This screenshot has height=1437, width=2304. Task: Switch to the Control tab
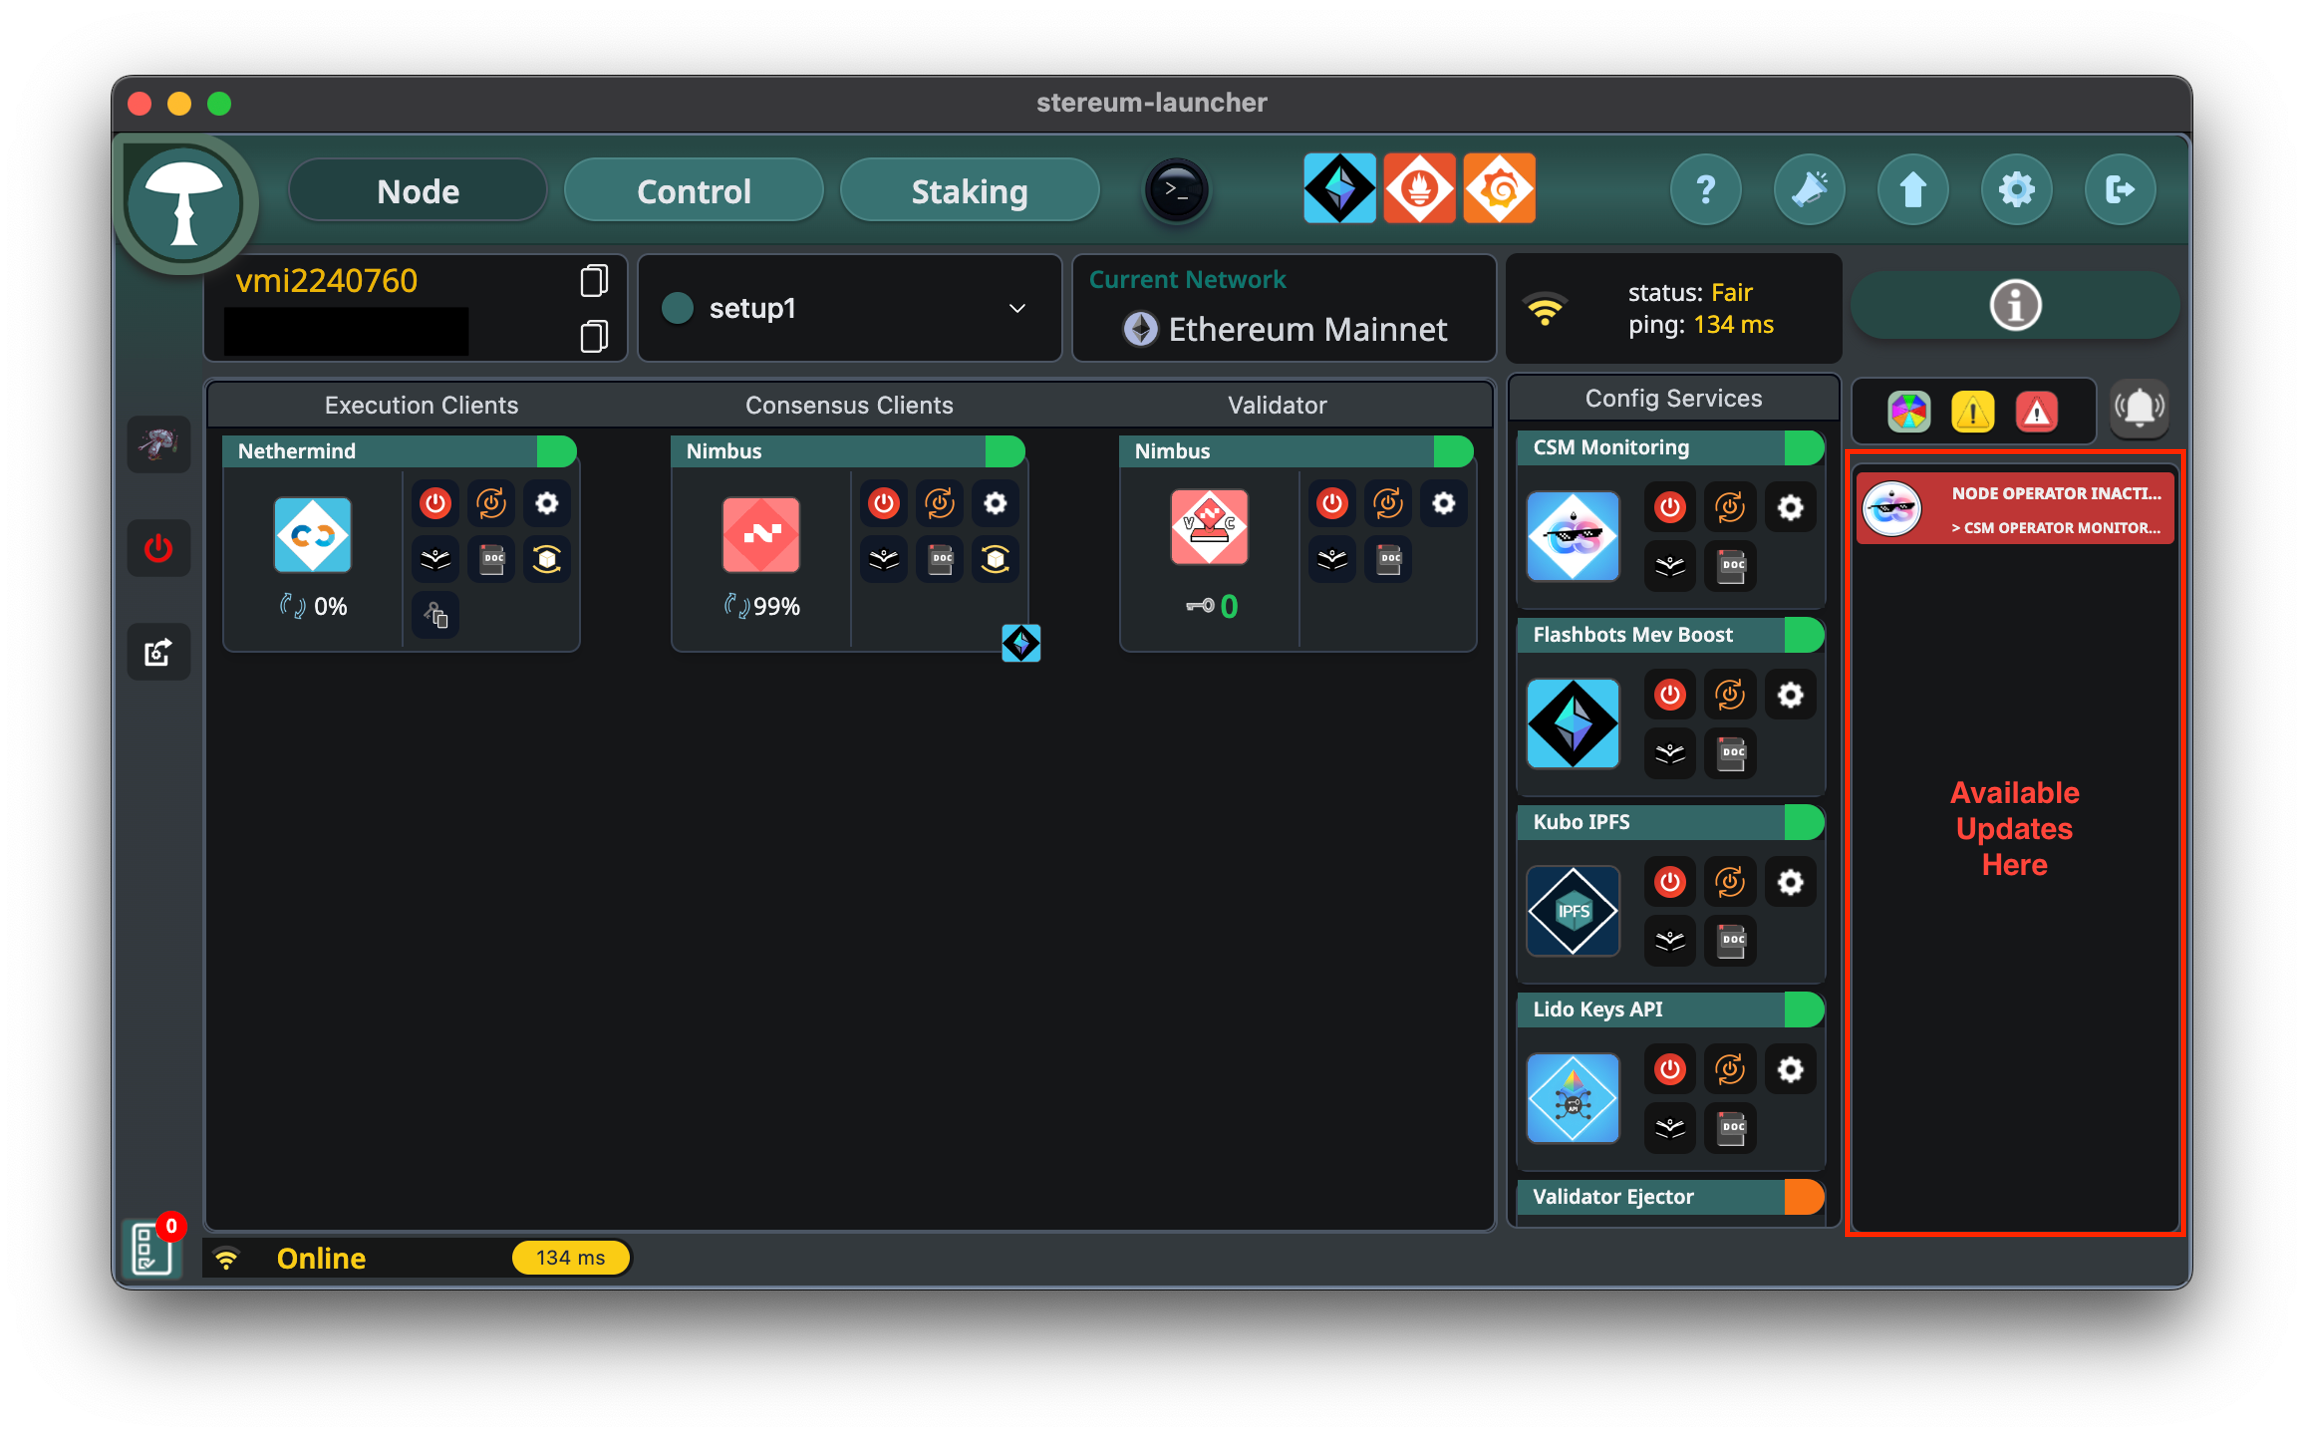pos(694,190)
